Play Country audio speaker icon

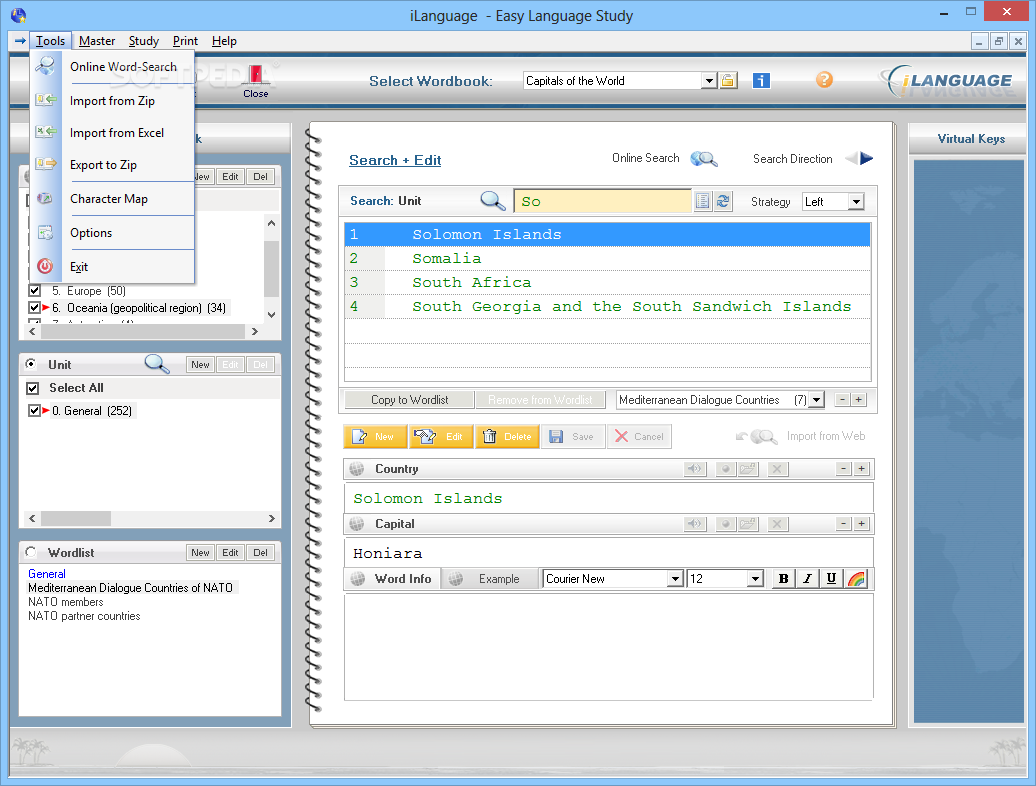[695, 469]
